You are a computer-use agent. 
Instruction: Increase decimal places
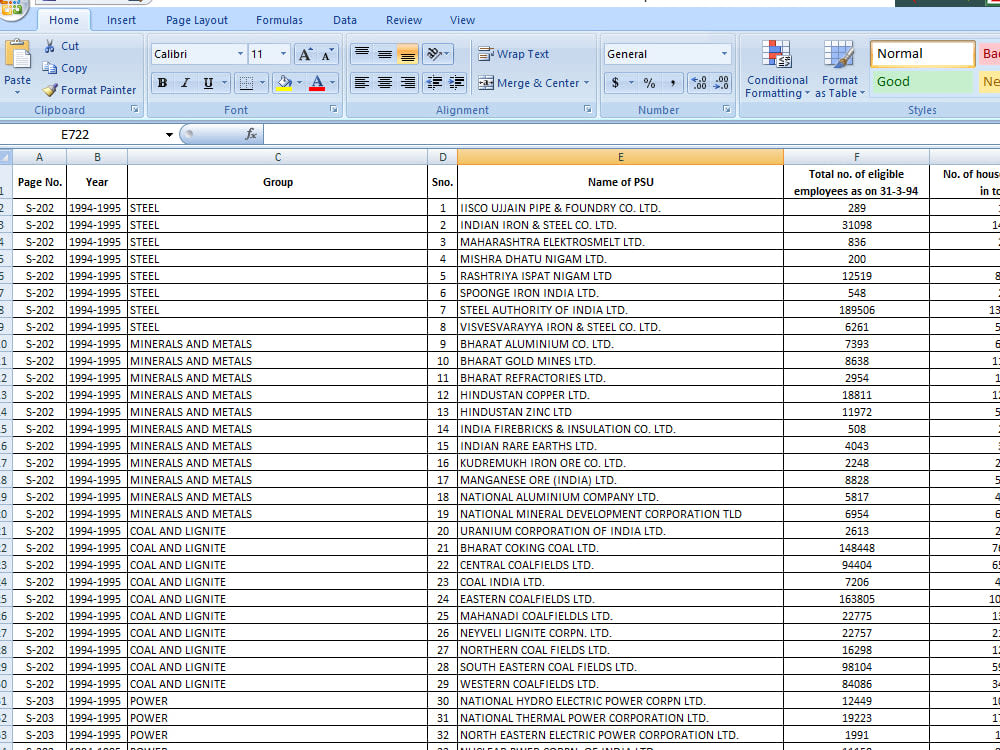699,83
